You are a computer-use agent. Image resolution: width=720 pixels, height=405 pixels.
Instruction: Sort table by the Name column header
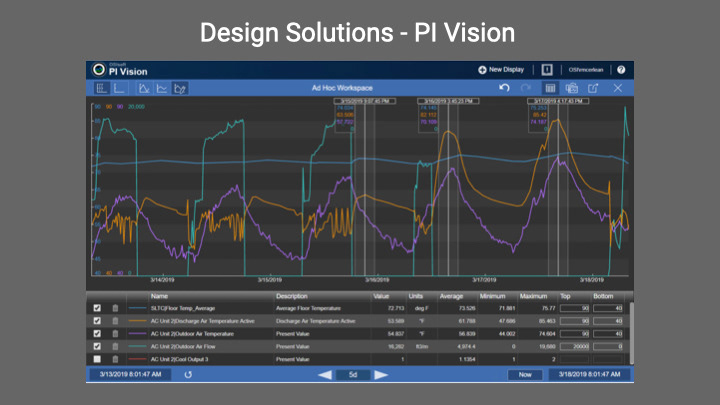coord(159,296)
